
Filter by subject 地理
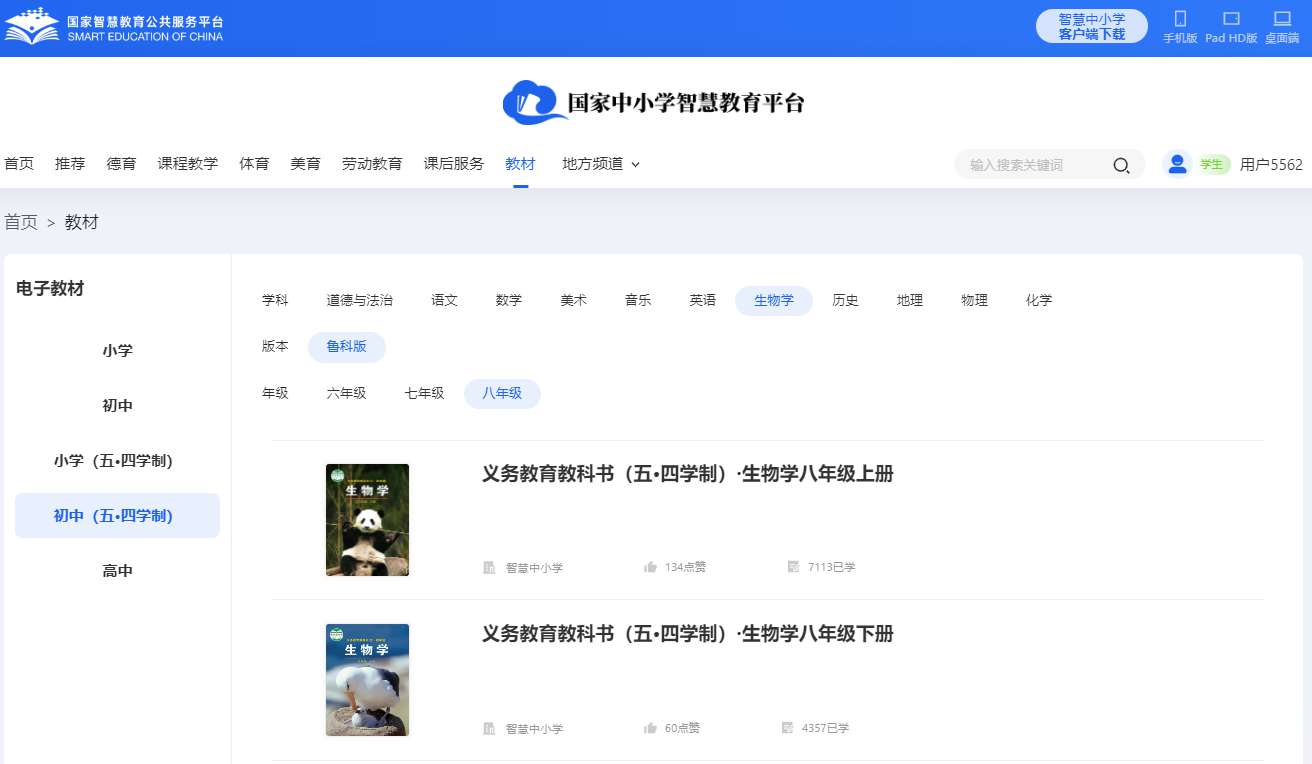coord(910,300)
